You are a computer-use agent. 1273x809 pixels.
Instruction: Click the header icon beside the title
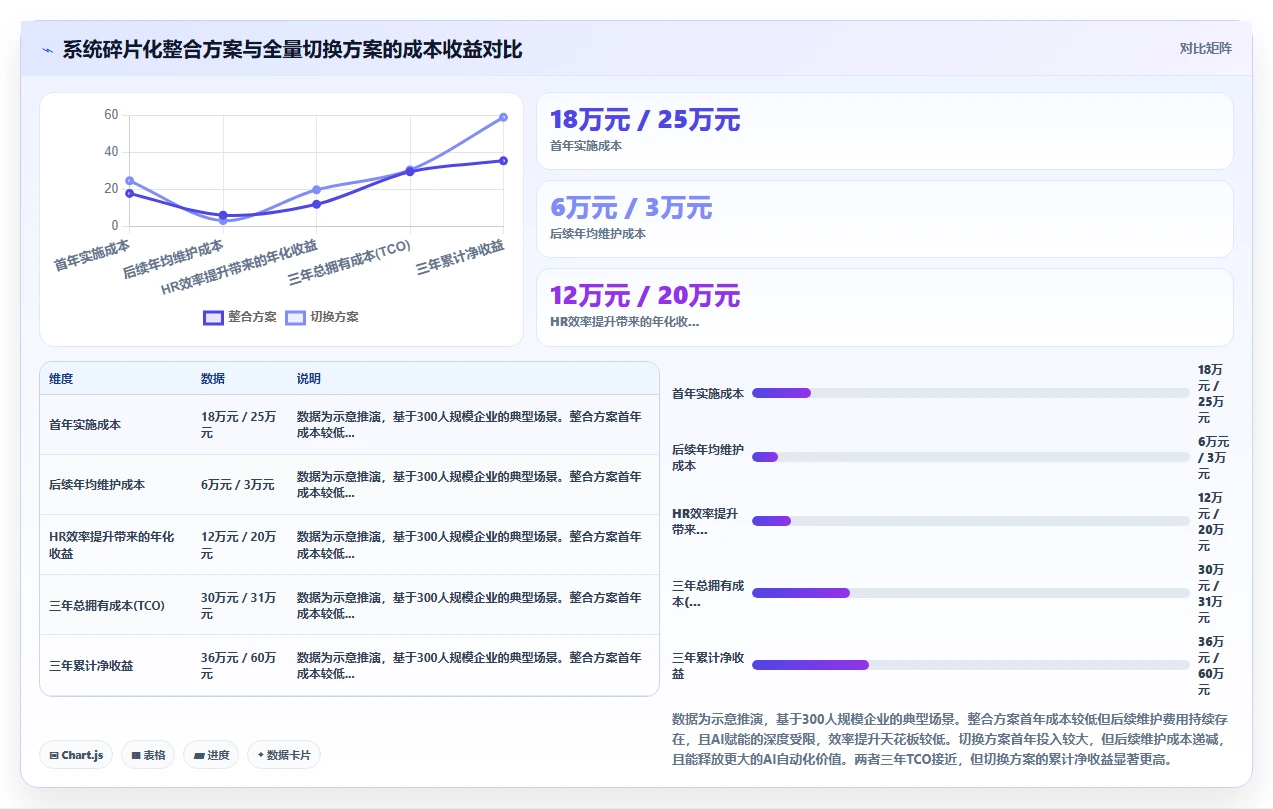click(47, 50)
